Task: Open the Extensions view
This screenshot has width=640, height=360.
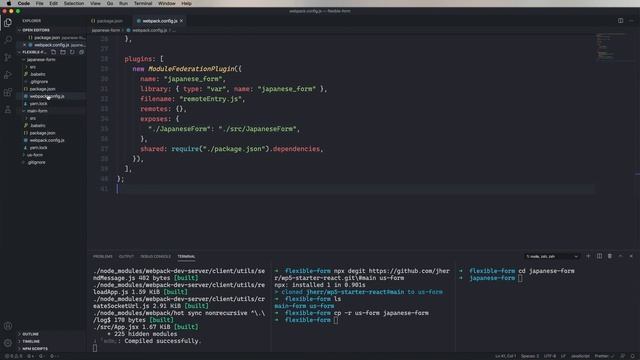Action: click(x=8, y=92)
